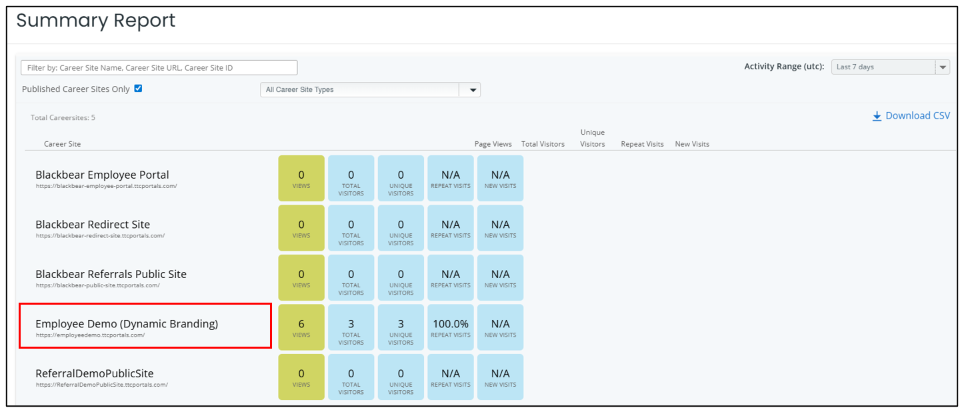Uncheck Published Career Sites Only checkbox
966x410 pixels.
point(138,89)
